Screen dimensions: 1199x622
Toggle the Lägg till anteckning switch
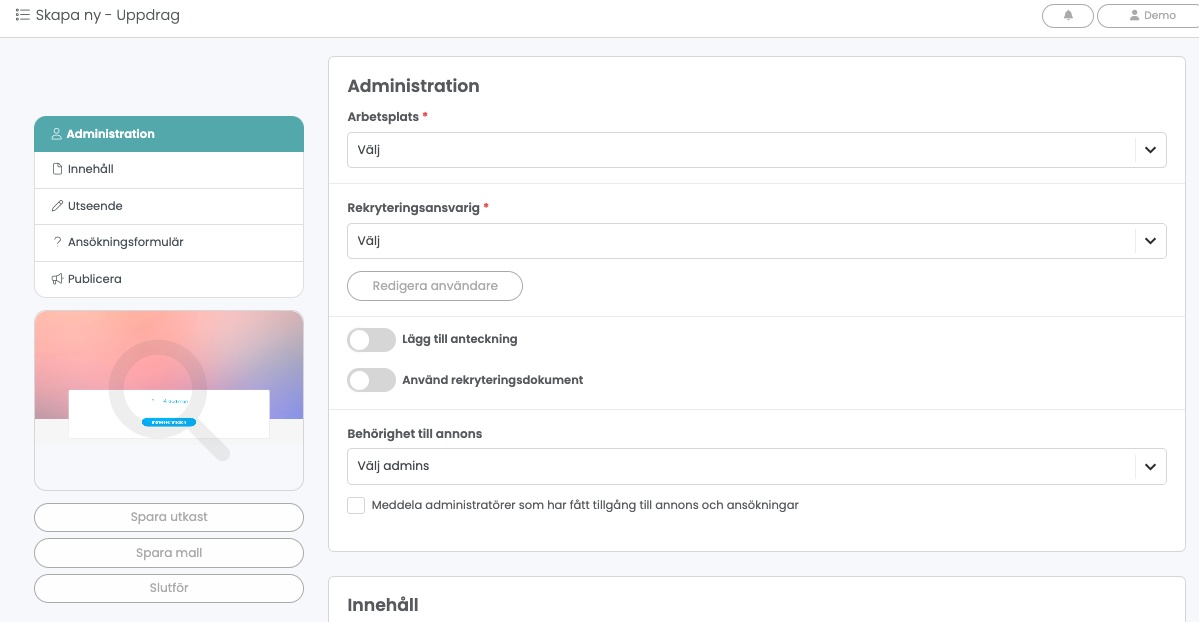(x=372, y=340)
